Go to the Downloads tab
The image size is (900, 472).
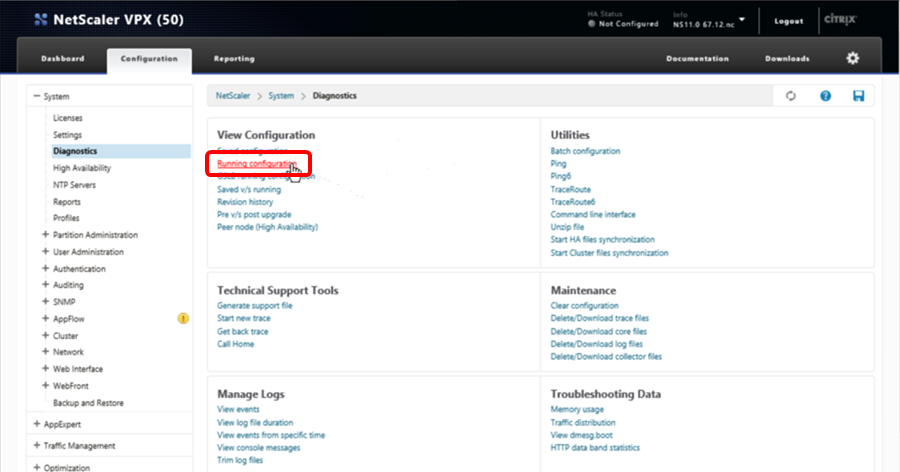[788, 59]
